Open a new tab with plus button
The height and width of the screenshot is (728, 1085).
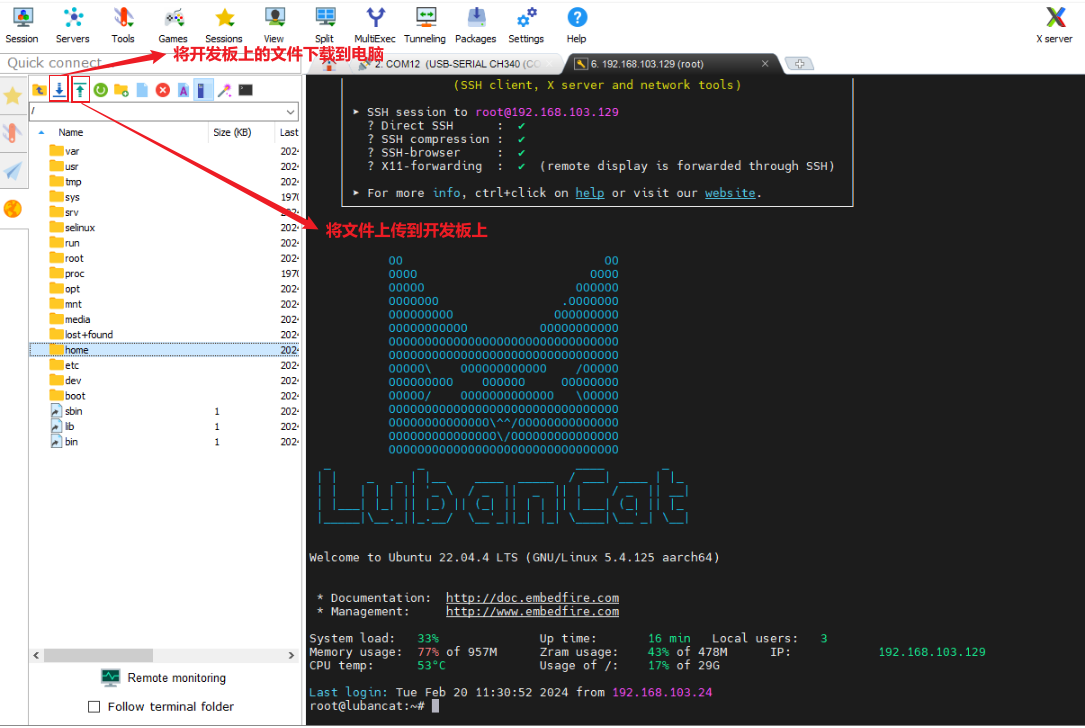coord(799,64)
